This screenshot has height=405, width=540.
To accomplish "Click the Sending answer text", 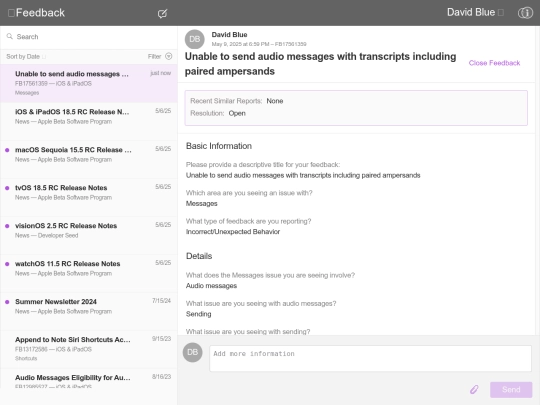I will pyautogui.click(x=199, y=314).
